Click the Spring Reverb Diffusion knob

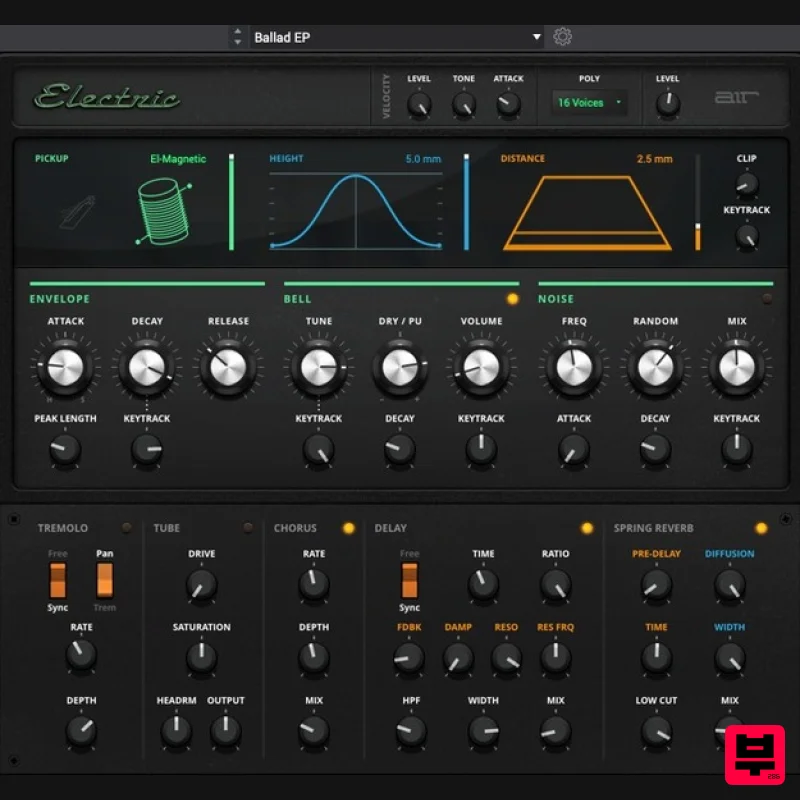coord(729,584)
